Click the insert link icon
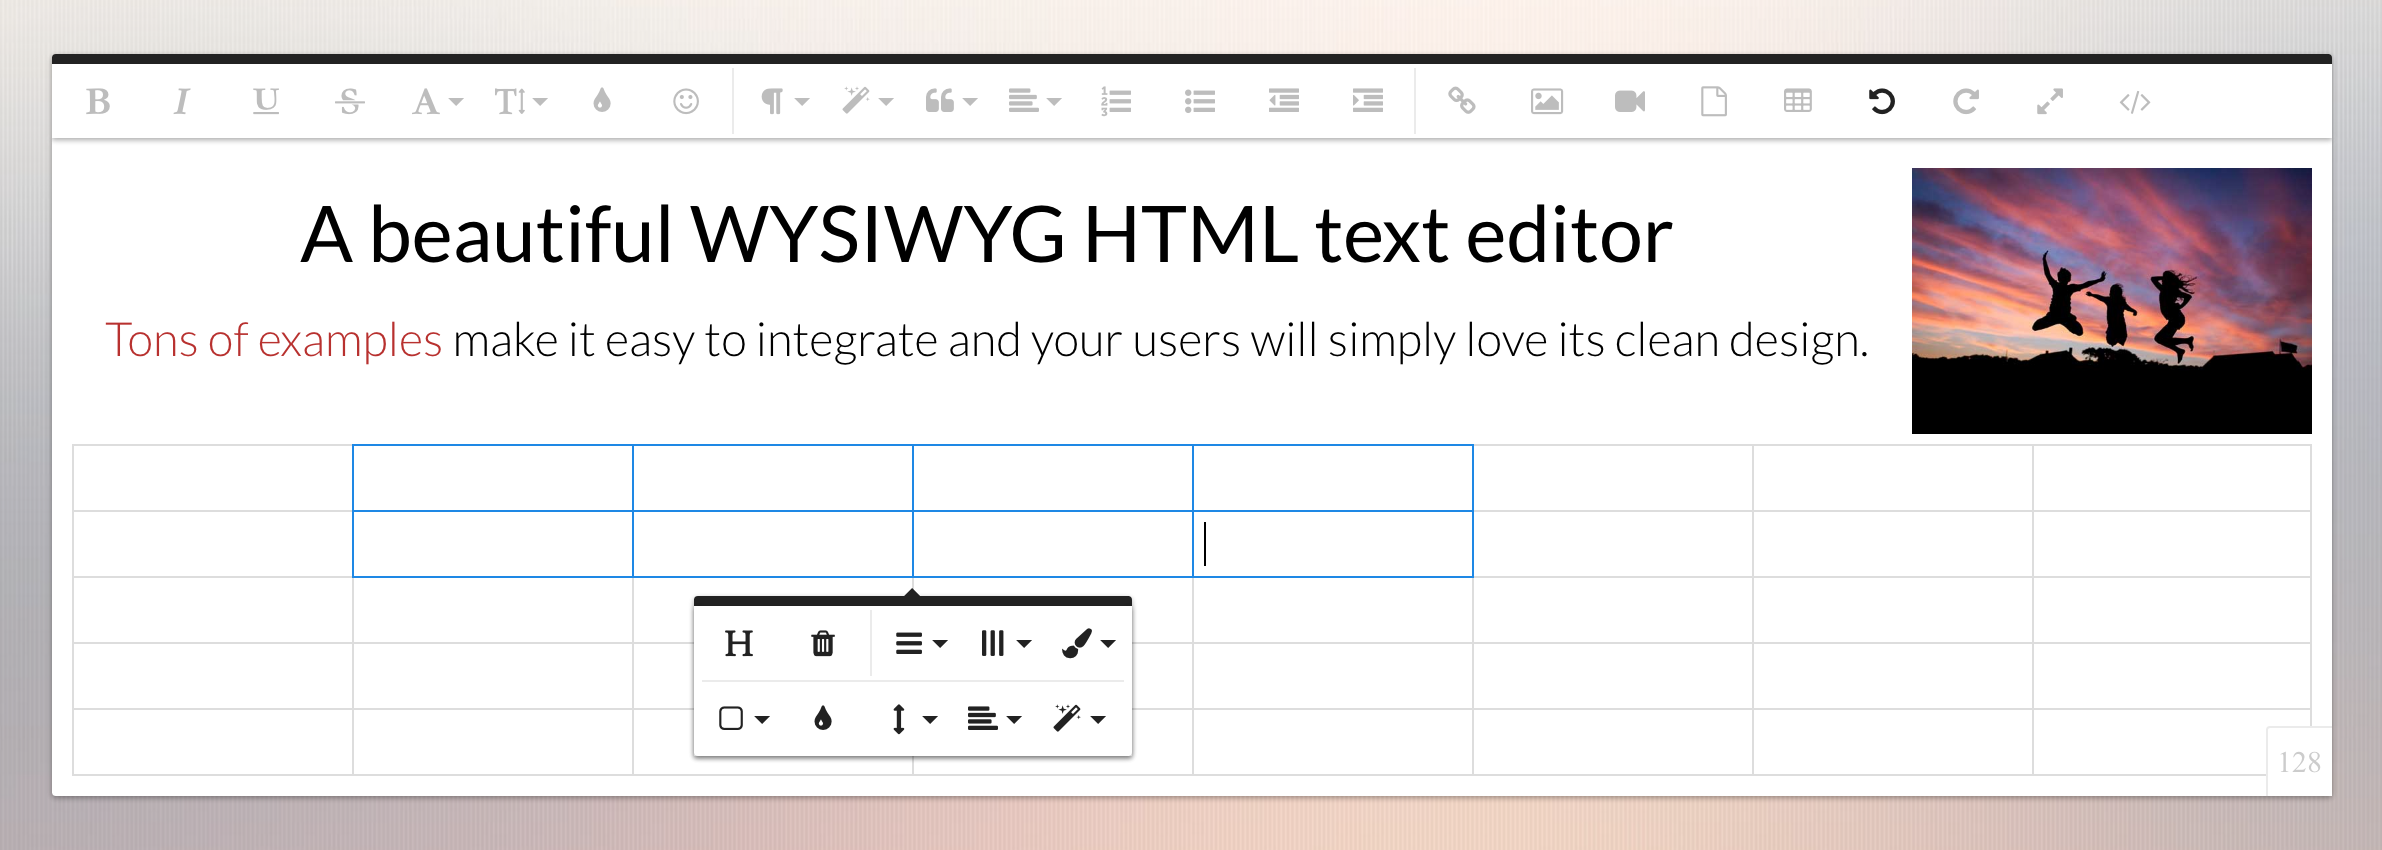This screenshot has height=850, width=2382. 1462,101
